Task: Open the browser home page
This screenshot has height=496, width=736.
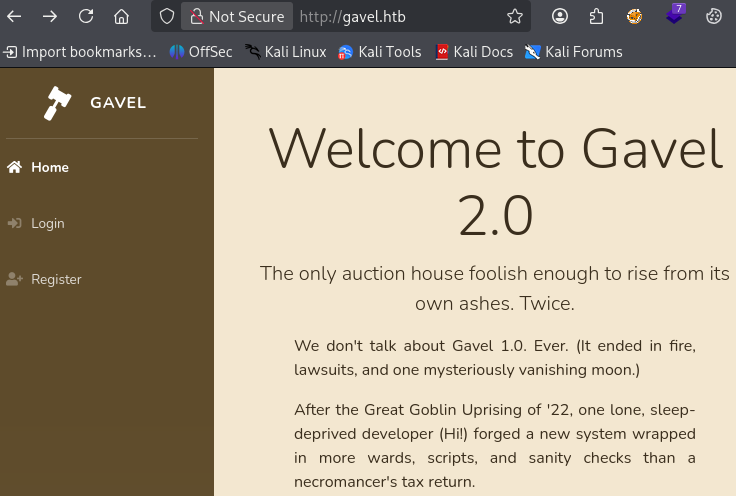Action: [122, 16]
